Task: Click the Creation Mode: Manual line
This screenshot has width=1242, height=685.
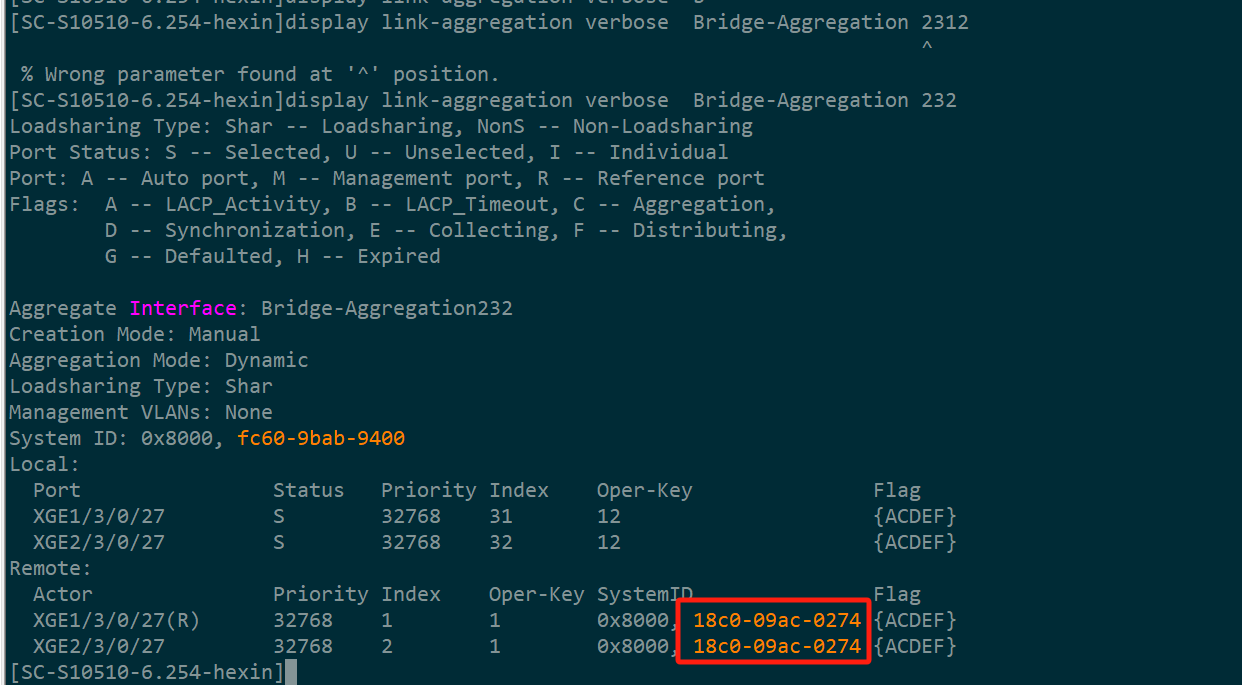Action: [x=135, y=334]
